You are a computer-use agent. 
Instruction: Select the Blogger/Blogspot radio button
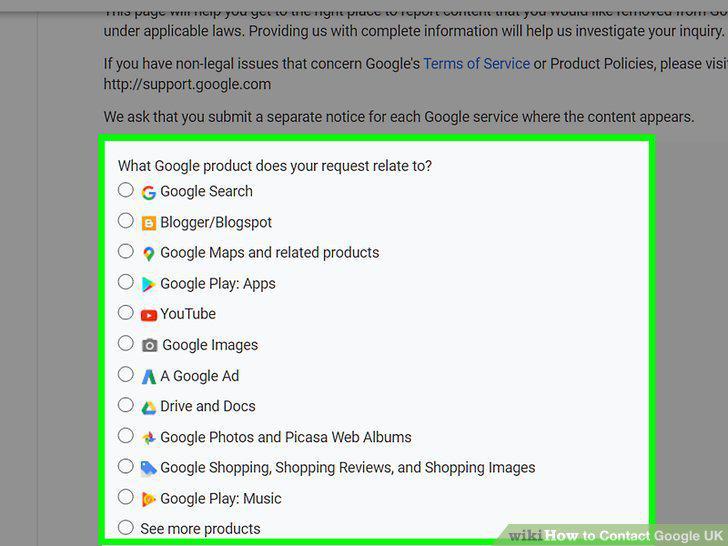[x=125, y=221]
